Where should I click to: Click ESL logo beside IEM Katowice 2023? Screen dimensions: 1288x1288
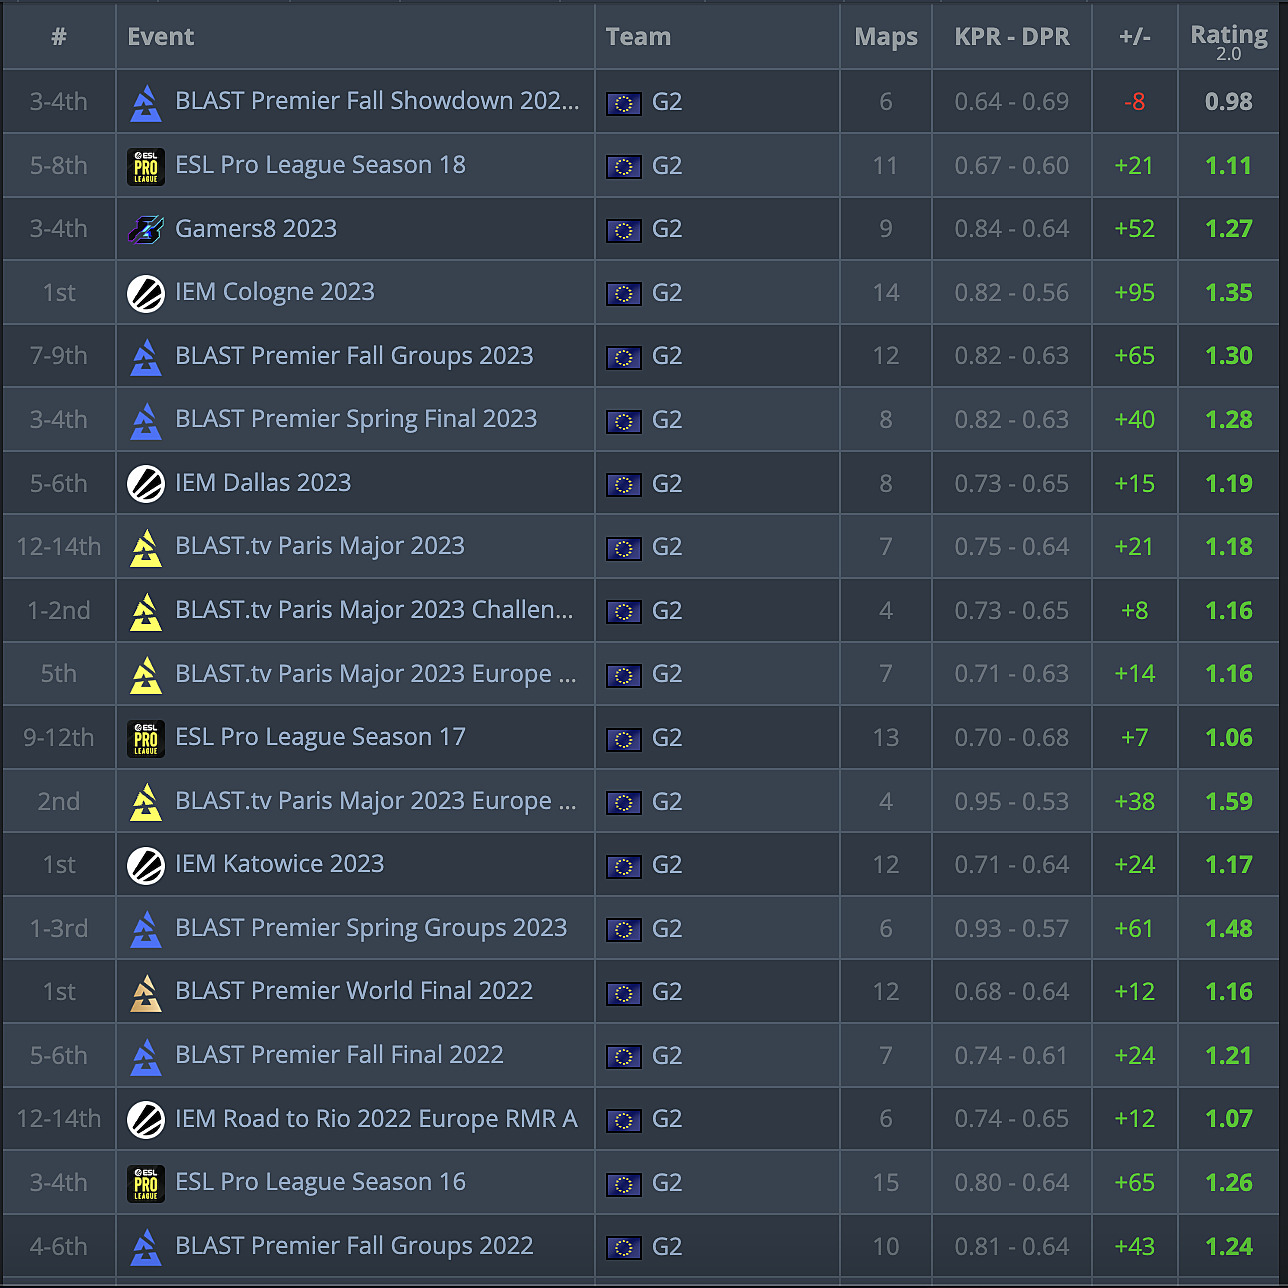[x=146, y=866]
